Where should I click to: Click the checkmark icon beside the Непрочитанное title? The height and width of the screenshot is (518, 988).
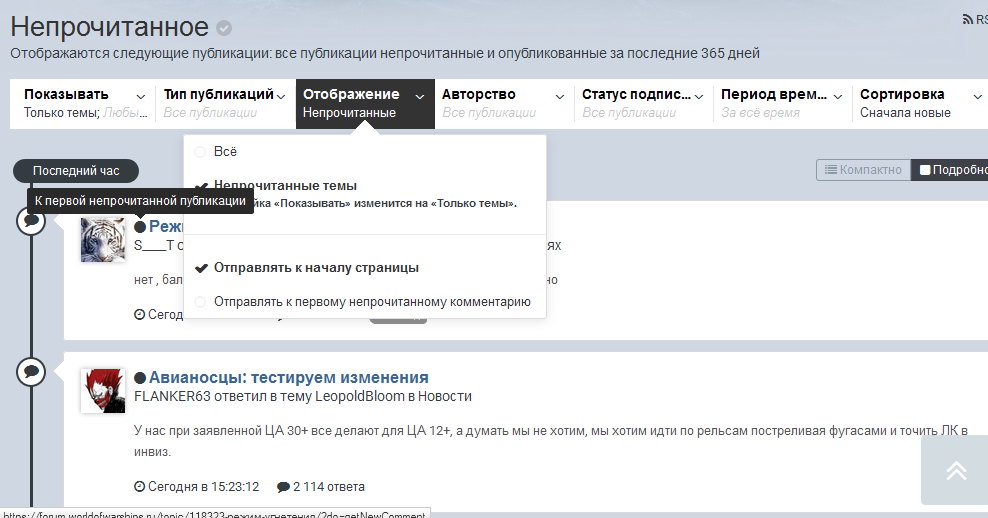[x=224, y=28]
